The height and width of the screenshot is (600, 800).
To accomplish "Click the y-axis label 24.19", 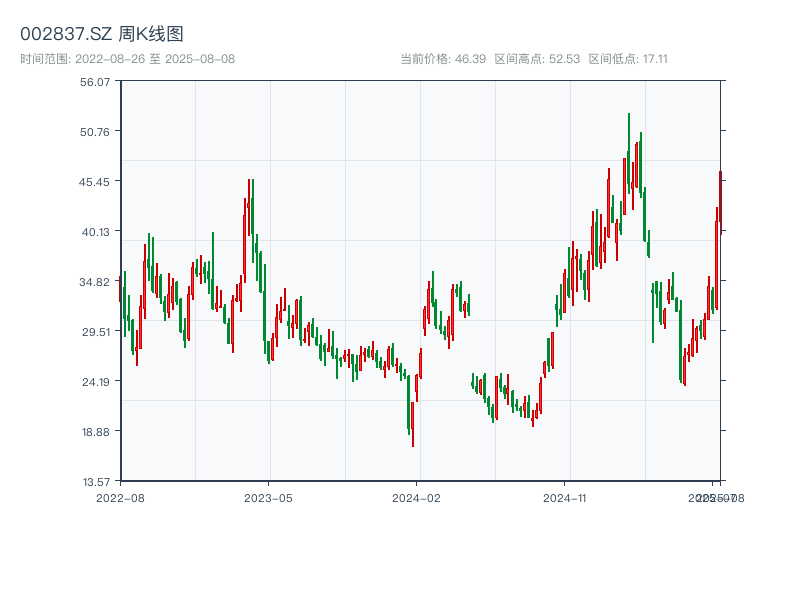I will [x=96, y=382].
